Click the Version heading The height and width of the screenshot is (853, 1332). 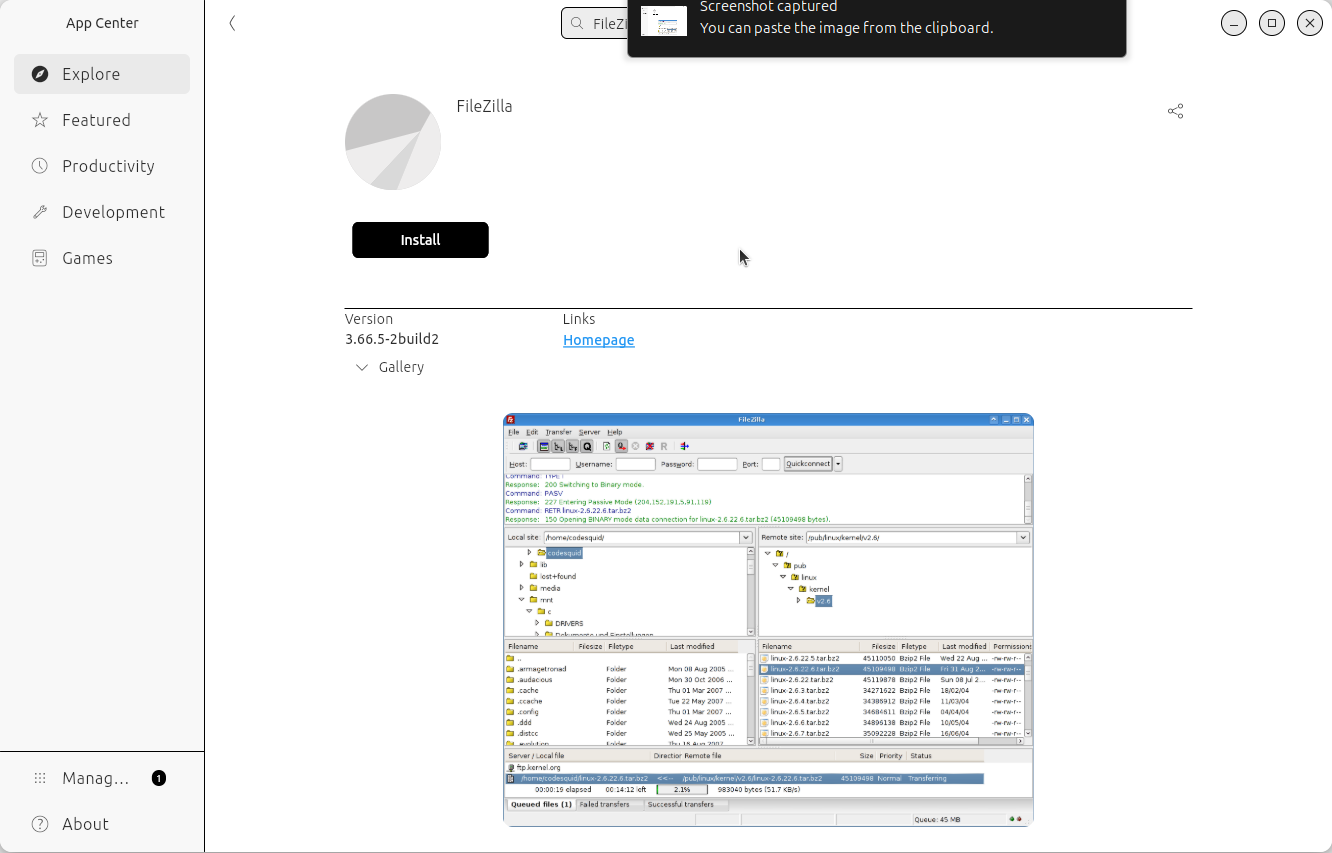(x=369, y=319)
